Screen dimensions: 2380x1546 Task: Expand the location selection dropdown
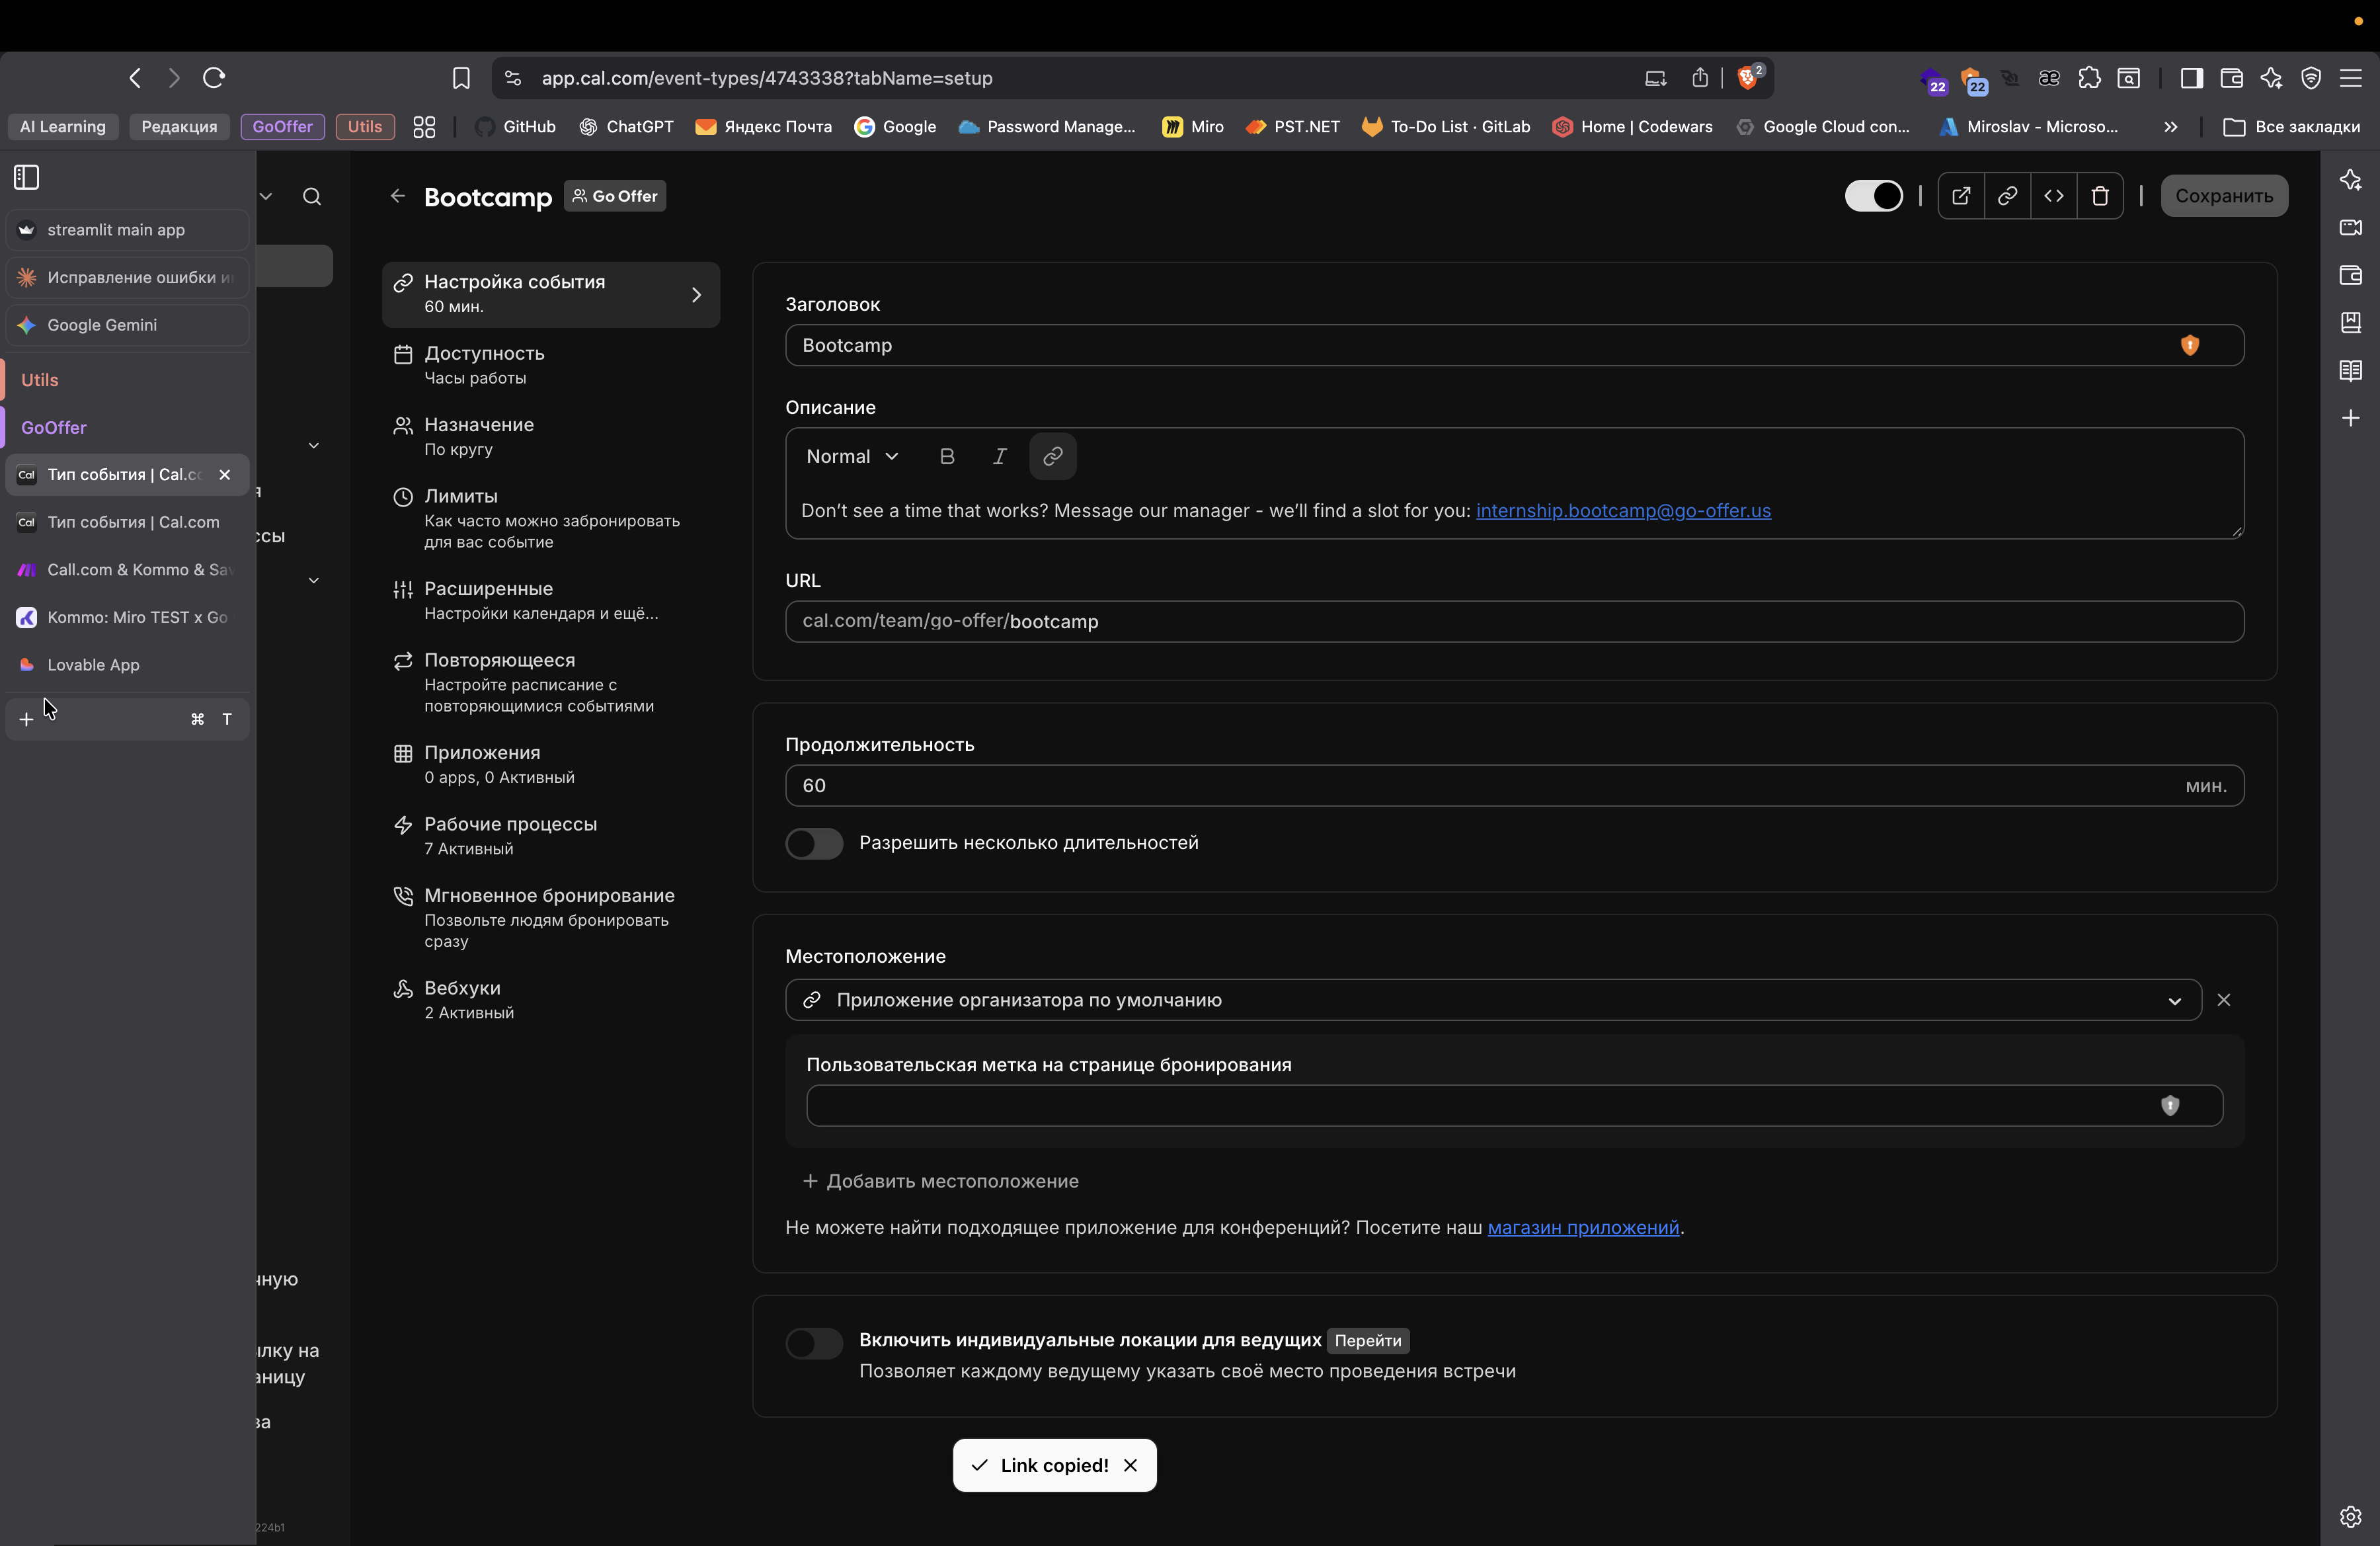[2173, 1001]
